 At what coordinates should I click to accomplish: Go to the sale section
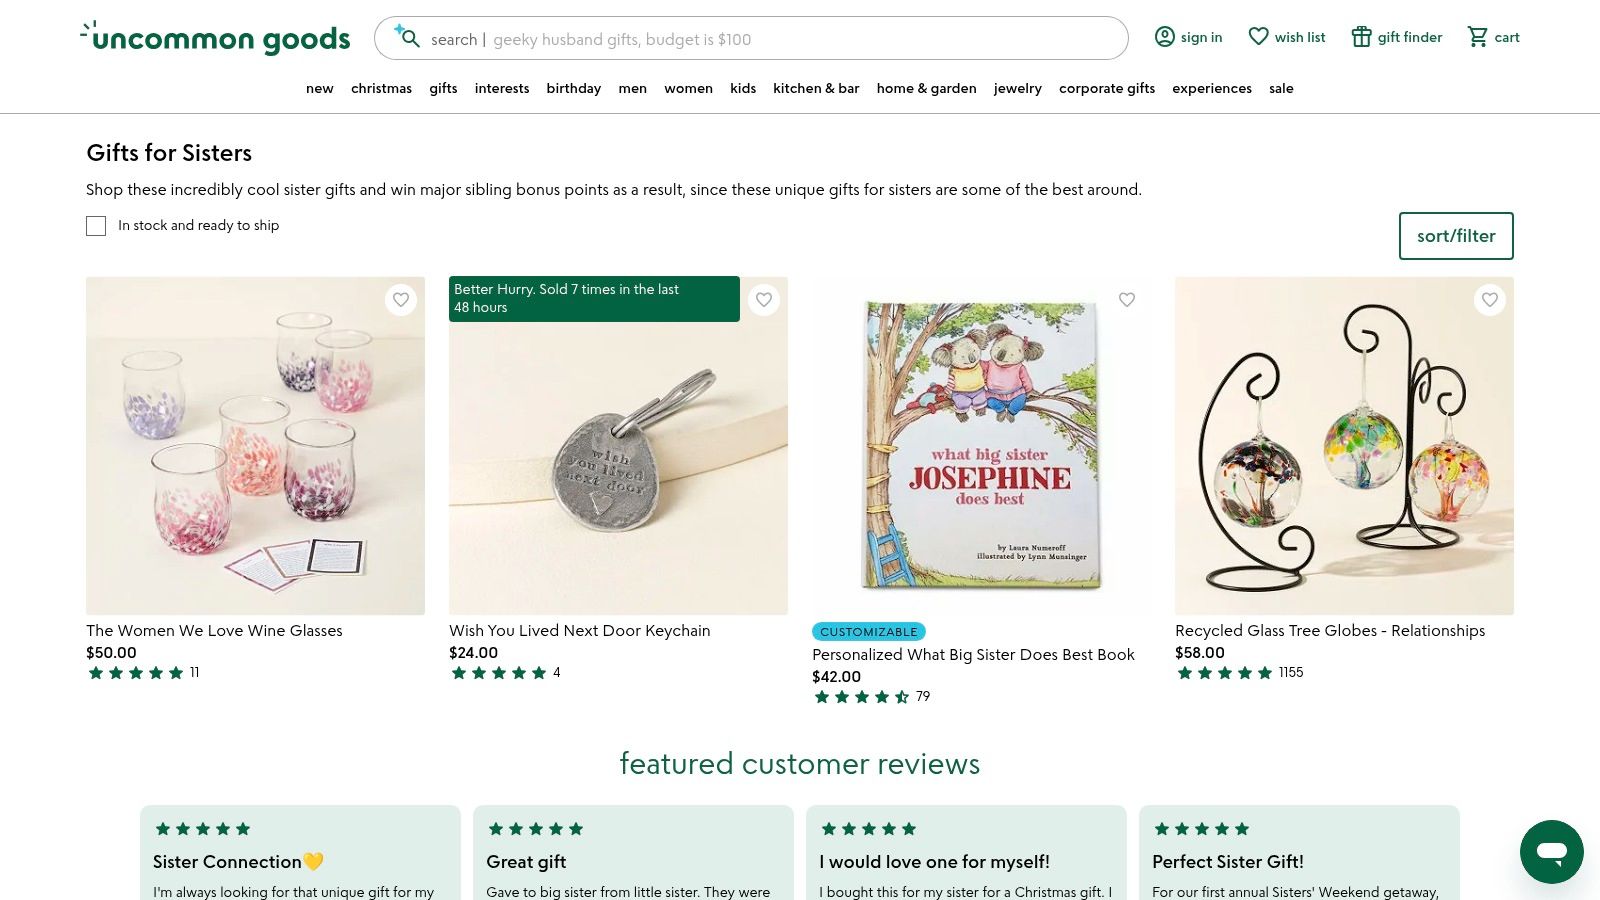point(1281,88)
